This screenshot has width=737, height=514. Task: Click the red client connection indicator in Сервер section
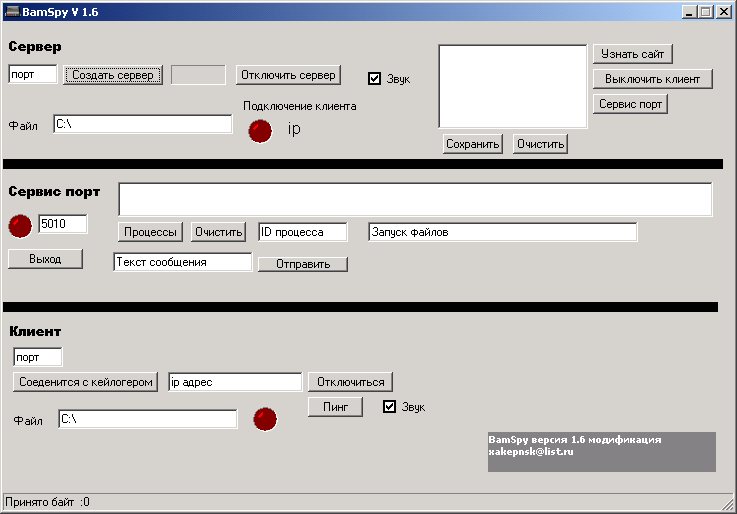pos(260,131)
